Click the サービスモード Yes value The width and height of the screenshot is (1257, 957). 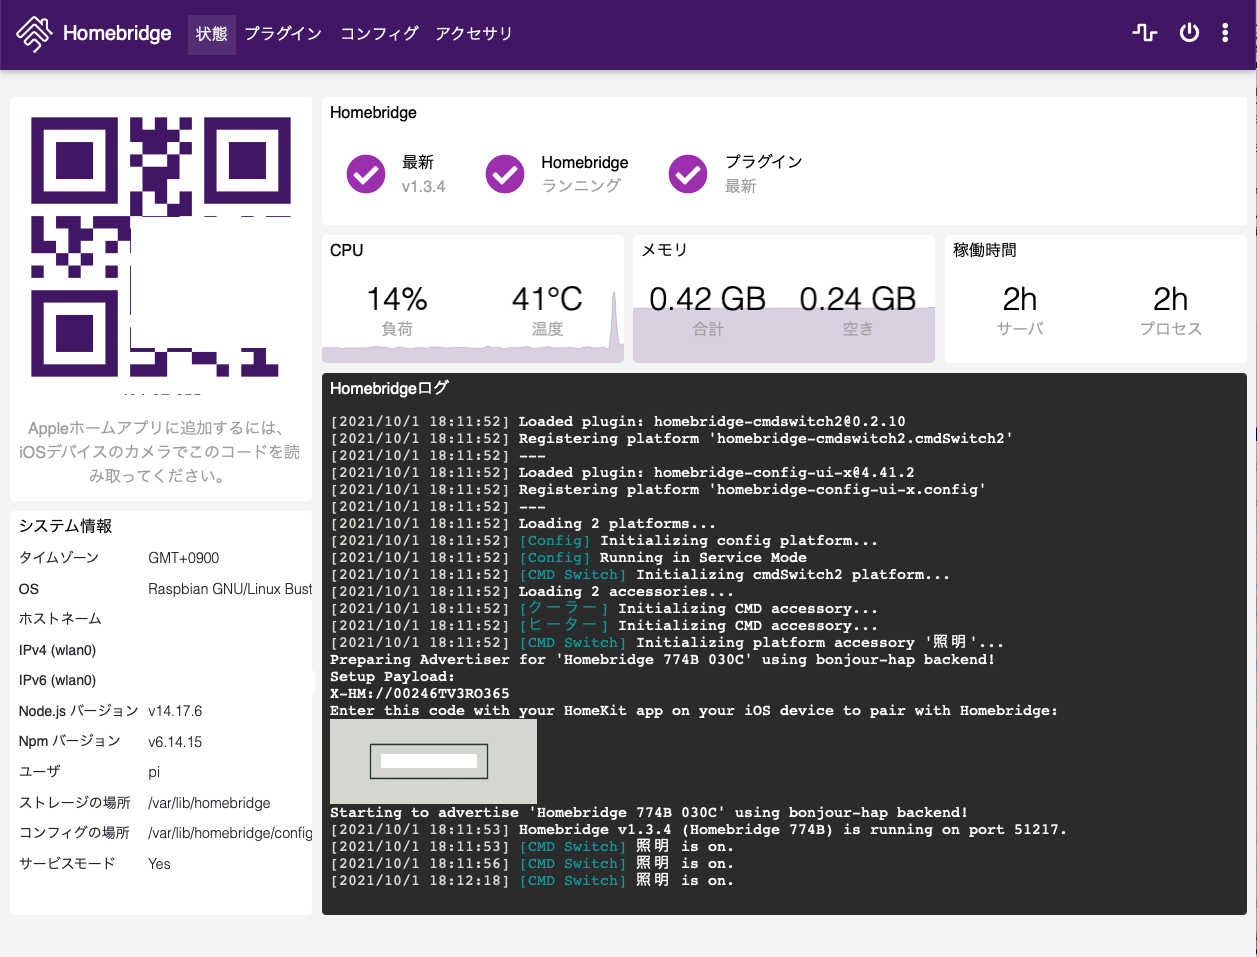click(x=159, y=864)
